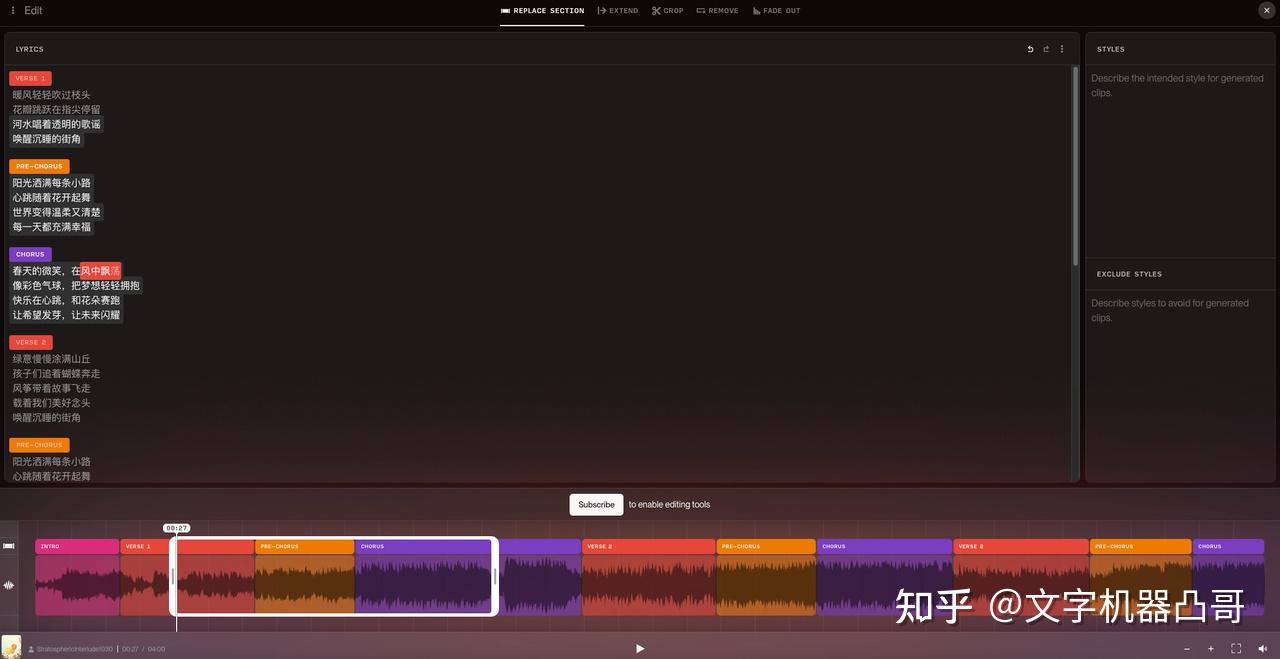Click the Undo arrow above the lyrics
The image size is (1280, 659).
(x=1030, y=48)
